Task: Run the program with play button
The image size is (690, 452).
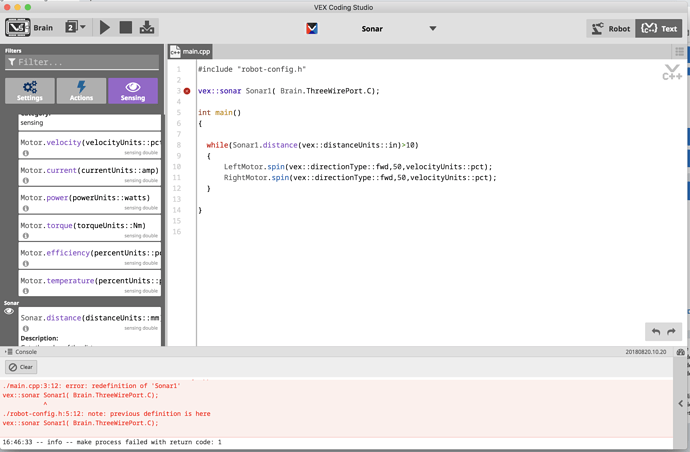Action: tap(105, 27)
